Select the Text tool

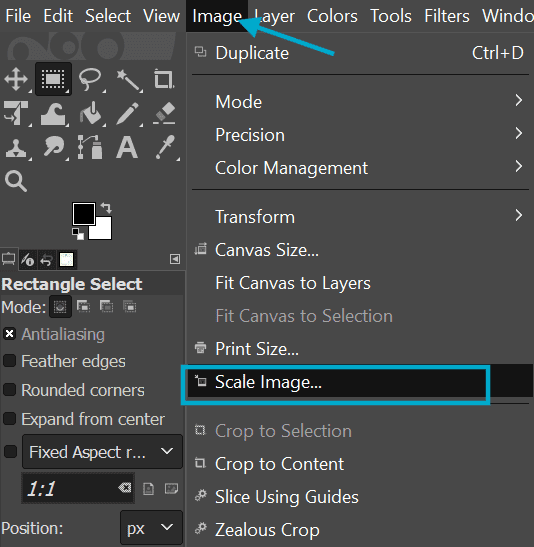(x=127, y=147)
